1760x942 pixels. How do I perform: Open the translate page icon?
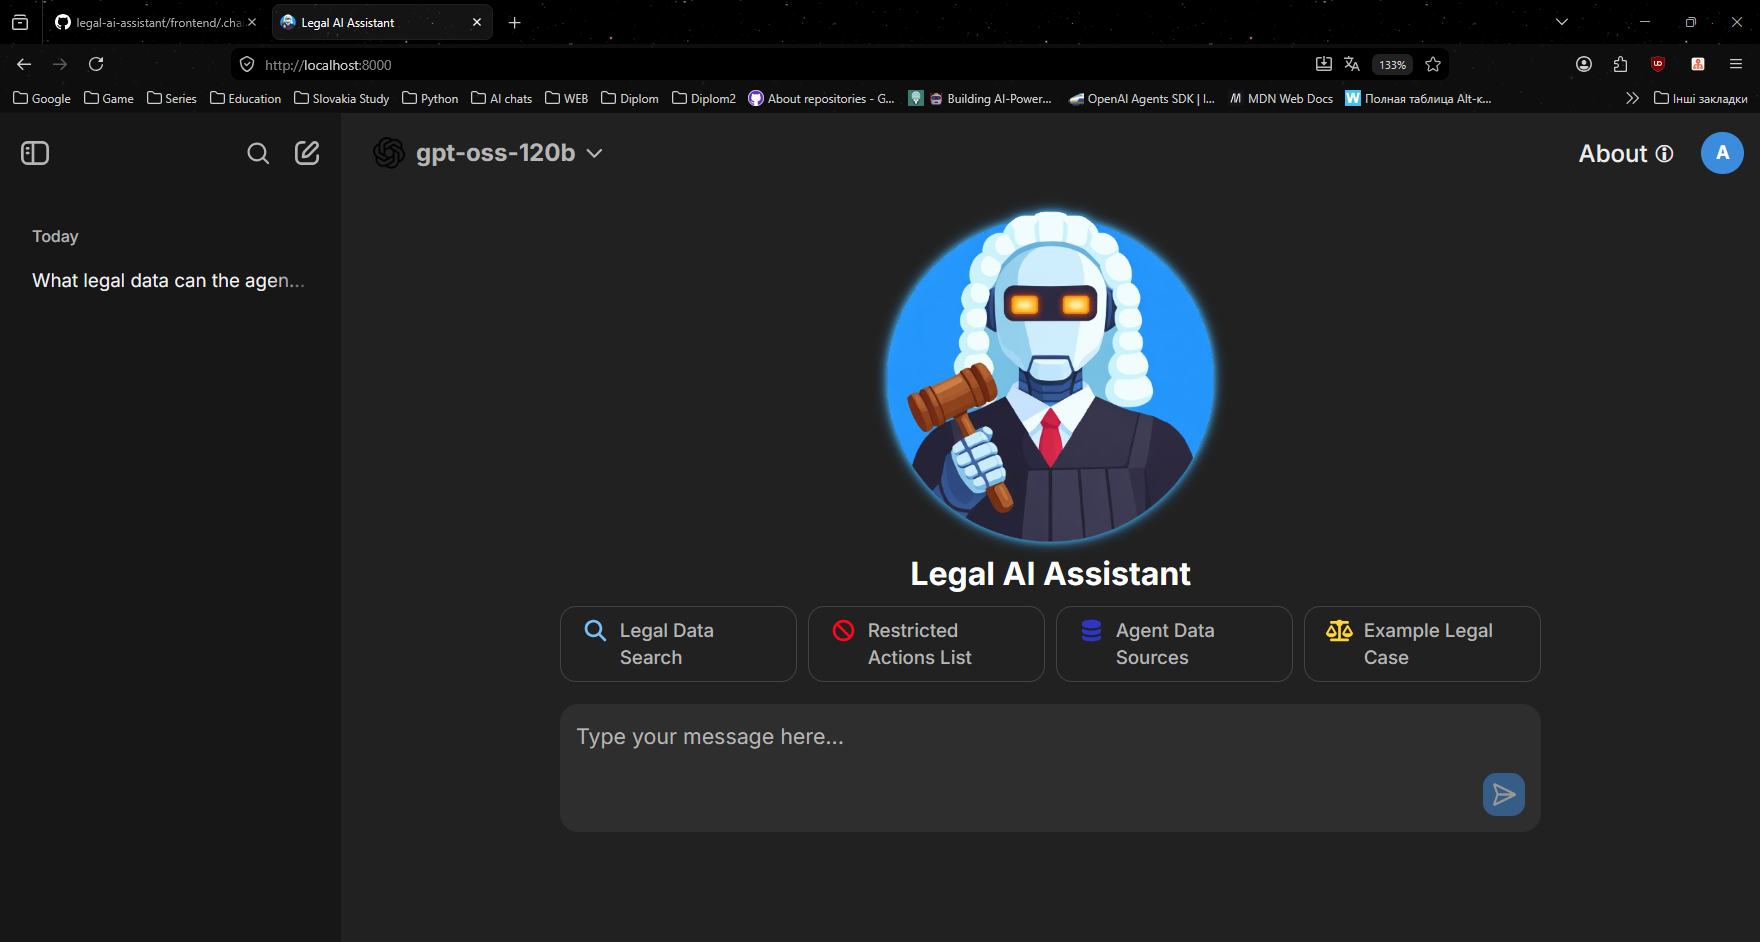[x=1352, y=64]
